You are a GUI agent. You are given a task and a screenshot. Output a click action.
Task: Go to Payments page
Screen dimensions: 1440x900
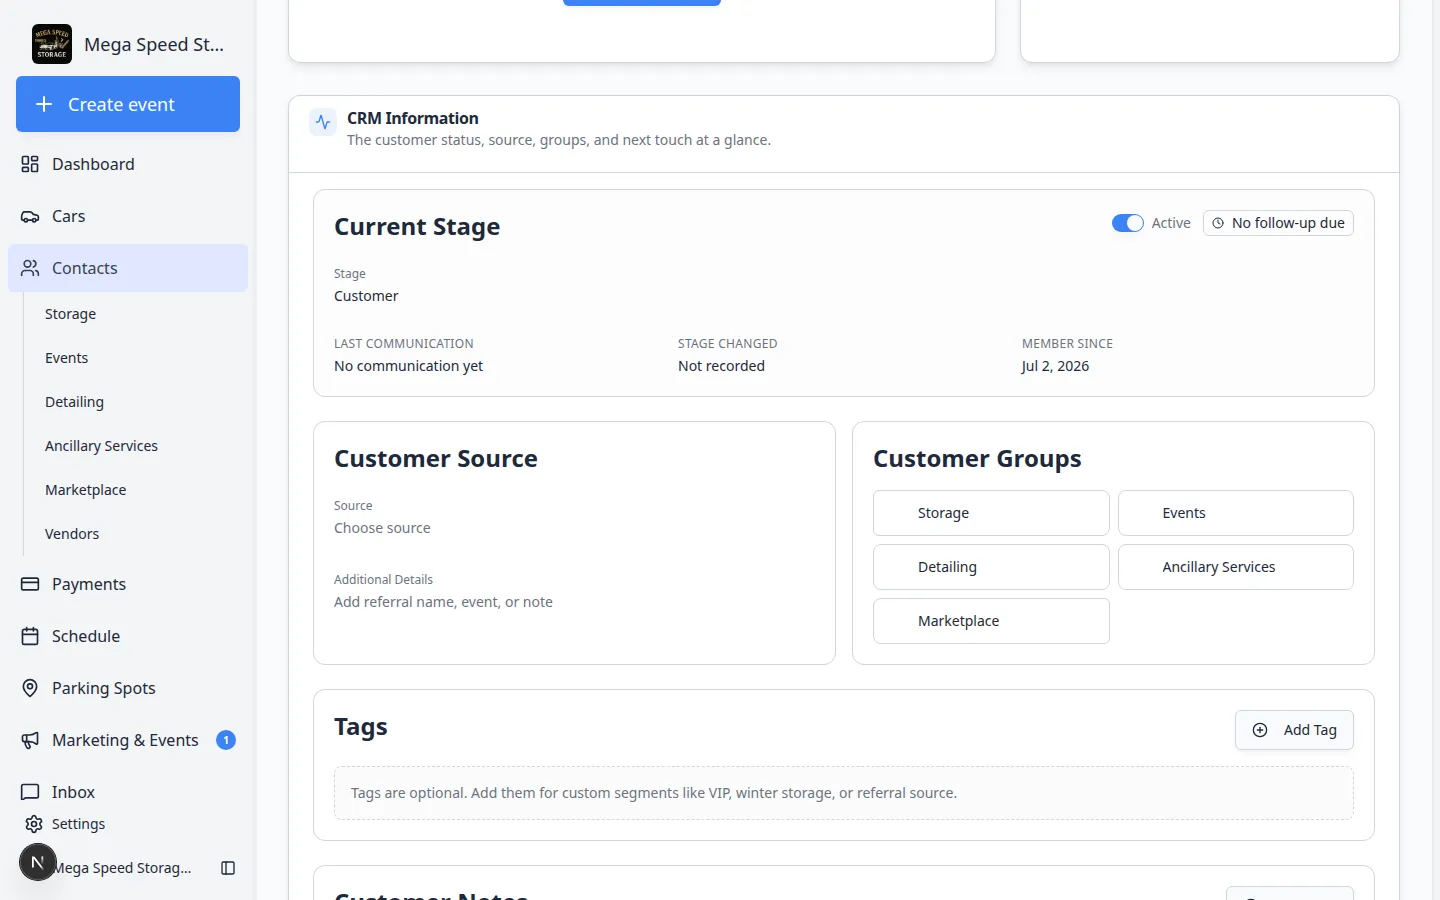coord(128,584)
